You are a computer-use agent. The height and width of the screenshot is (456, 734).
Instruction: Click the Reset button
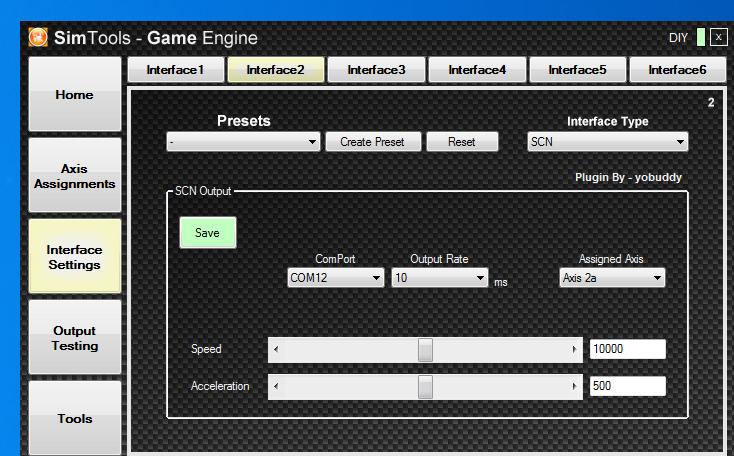coord(462,142)
